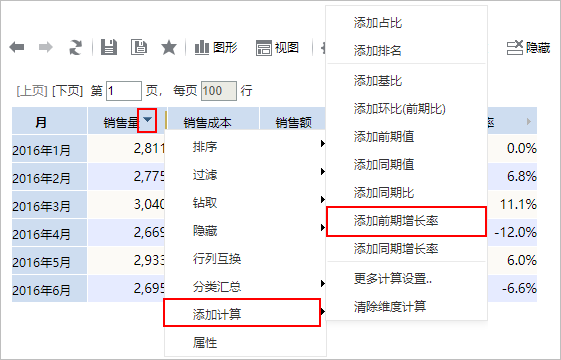Open the 视图 view toolbar button
Image resolution: width=561 pixels, height=360 pixels.
pyautogui.click(x=277, y=48)
